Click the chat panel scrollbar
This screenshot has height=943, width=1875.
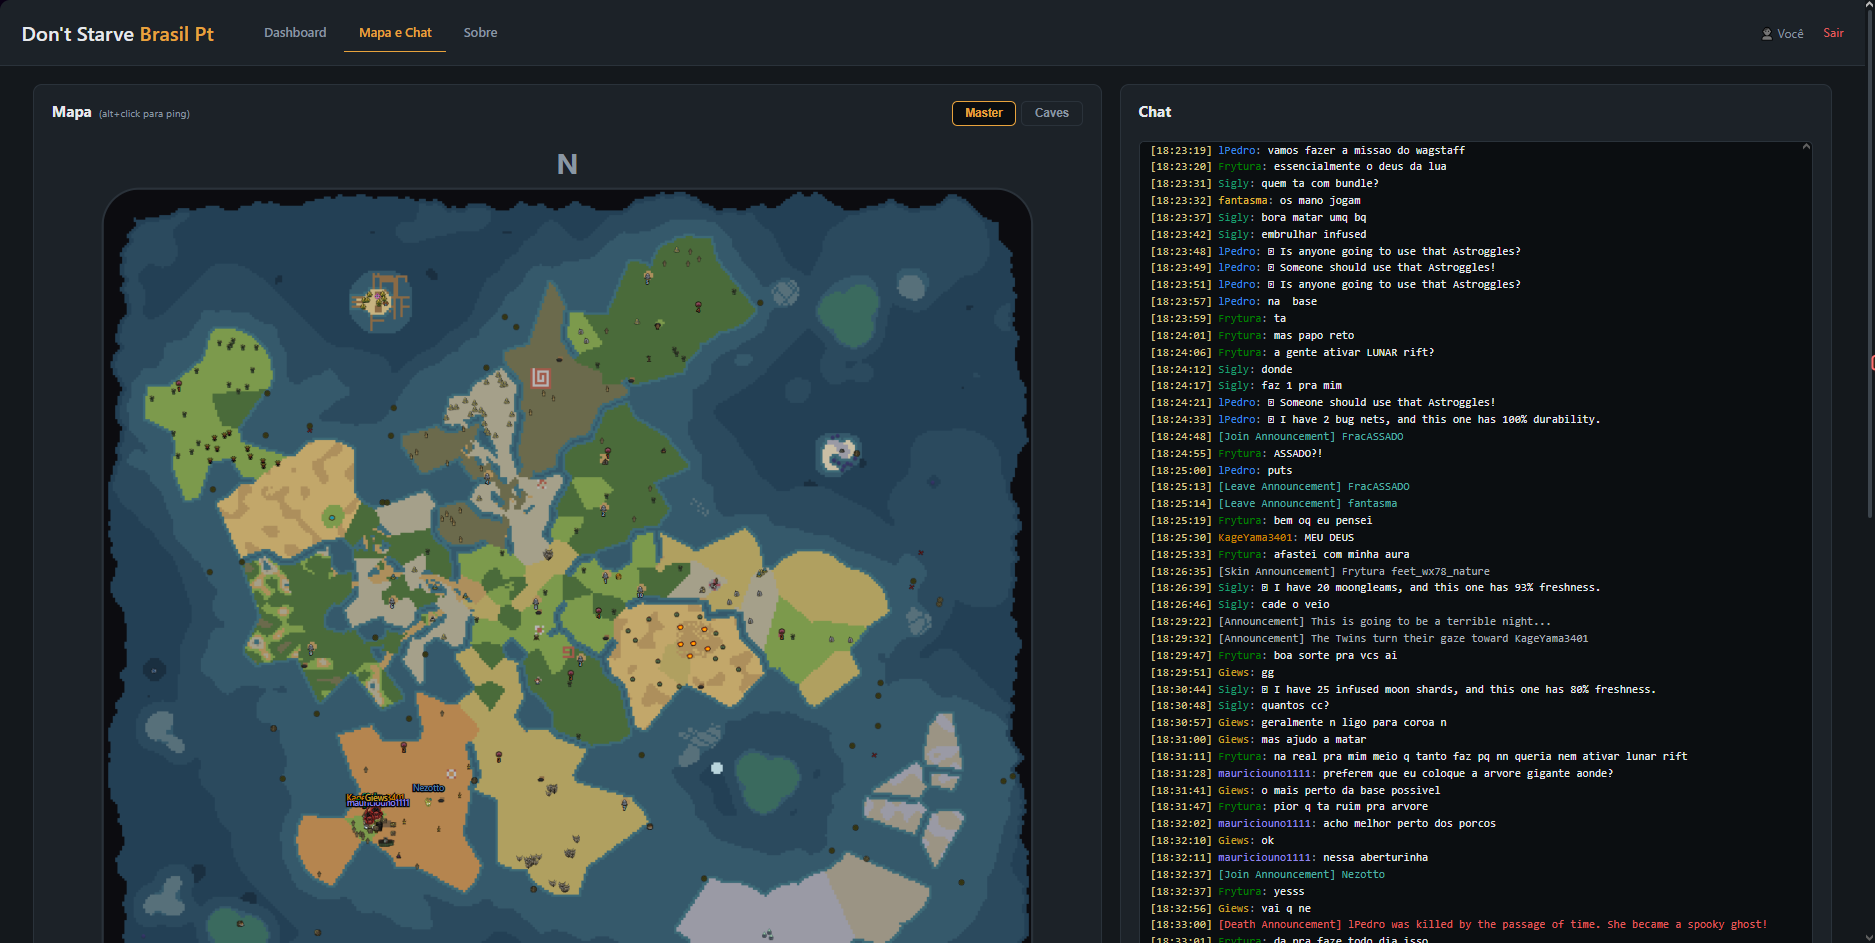click(x=1806, y=540)
